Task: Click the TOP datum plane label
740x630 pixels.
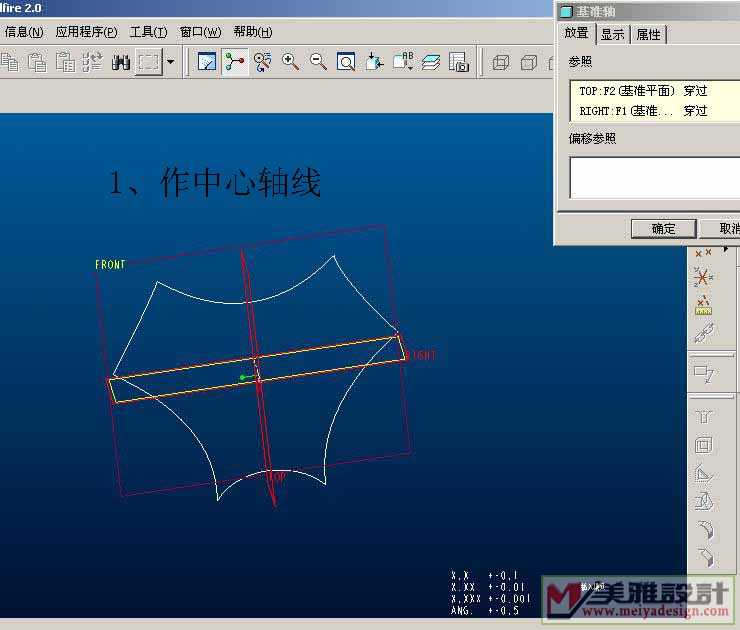Action: click(x=276, y=477)
